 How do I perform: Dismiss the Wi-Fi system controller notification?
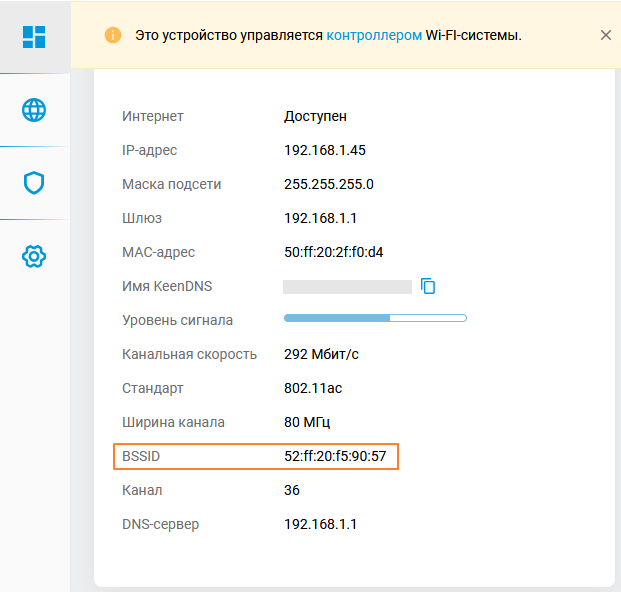pos(605,35)
